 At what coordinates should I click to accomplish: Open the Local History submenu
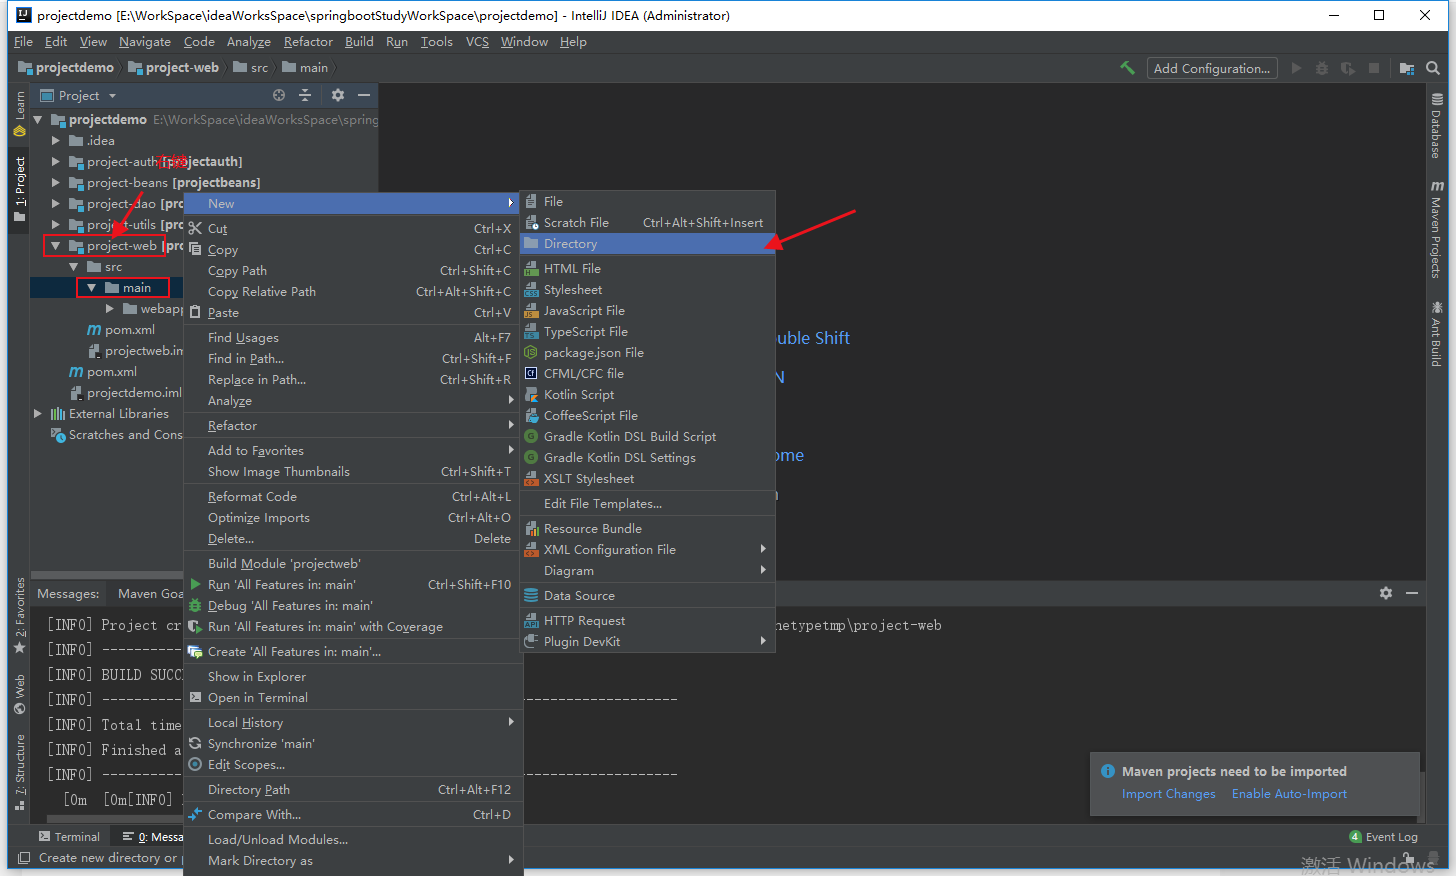353,723
